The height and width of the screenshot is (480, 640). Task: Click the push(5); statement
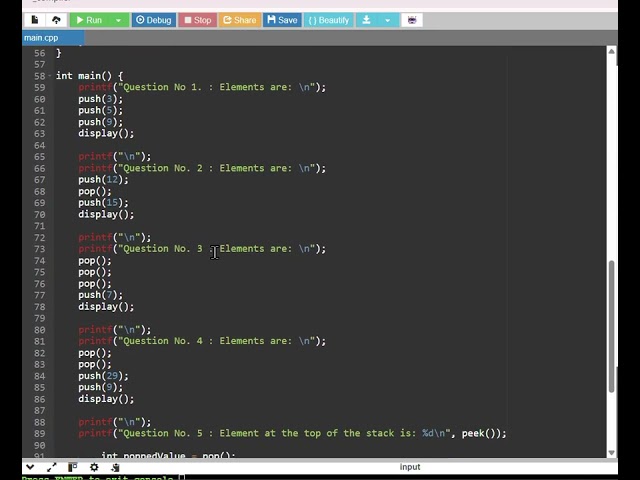pos(100,110)
